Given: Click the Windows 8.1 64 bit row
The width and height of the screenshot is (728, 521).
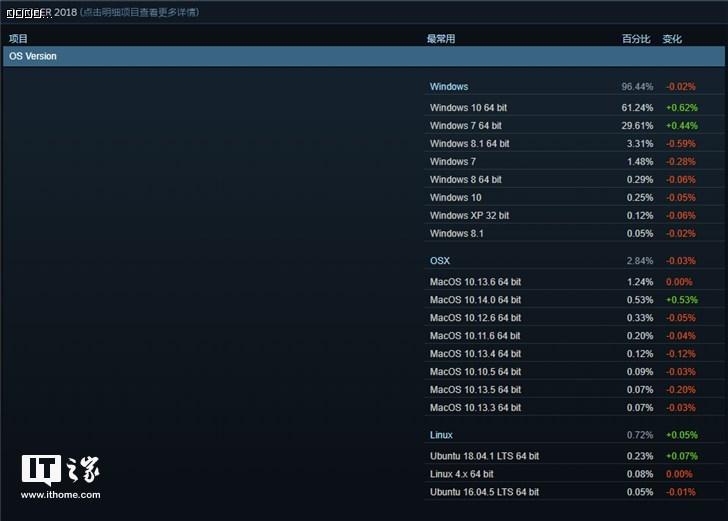Looking at the screenshot, I should tap(574, 143).
